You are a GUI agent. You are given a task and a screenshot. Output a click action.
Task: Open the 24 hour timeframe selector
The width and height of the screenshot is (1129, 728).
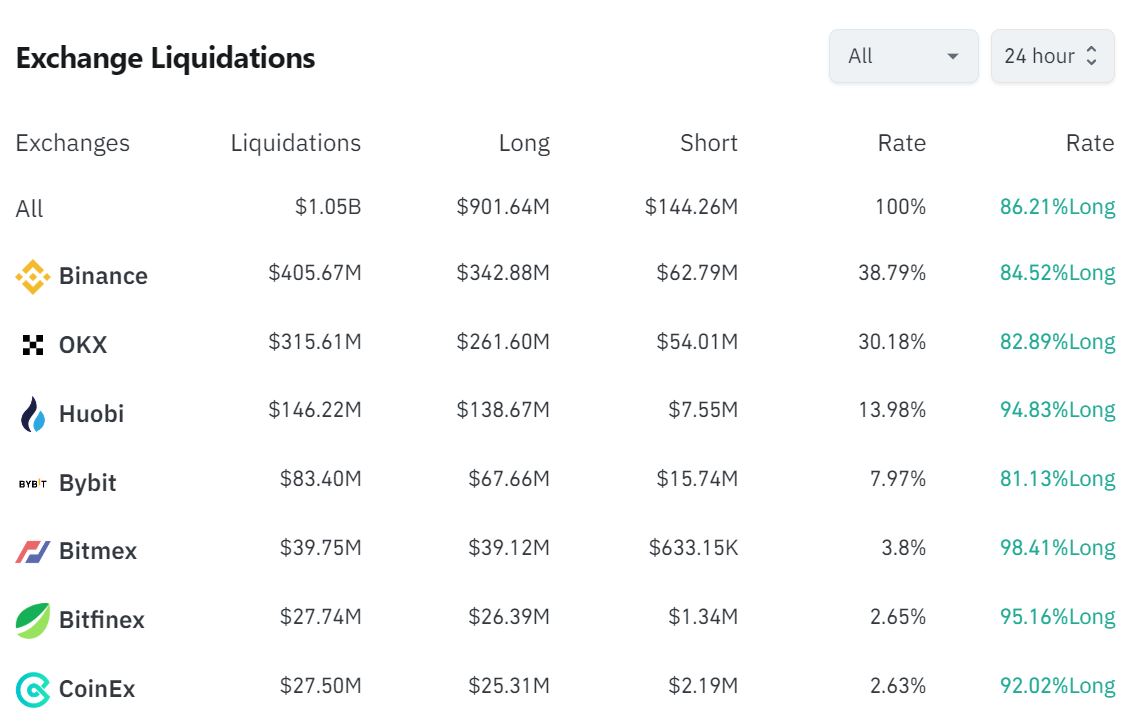tap(1040, 57)
